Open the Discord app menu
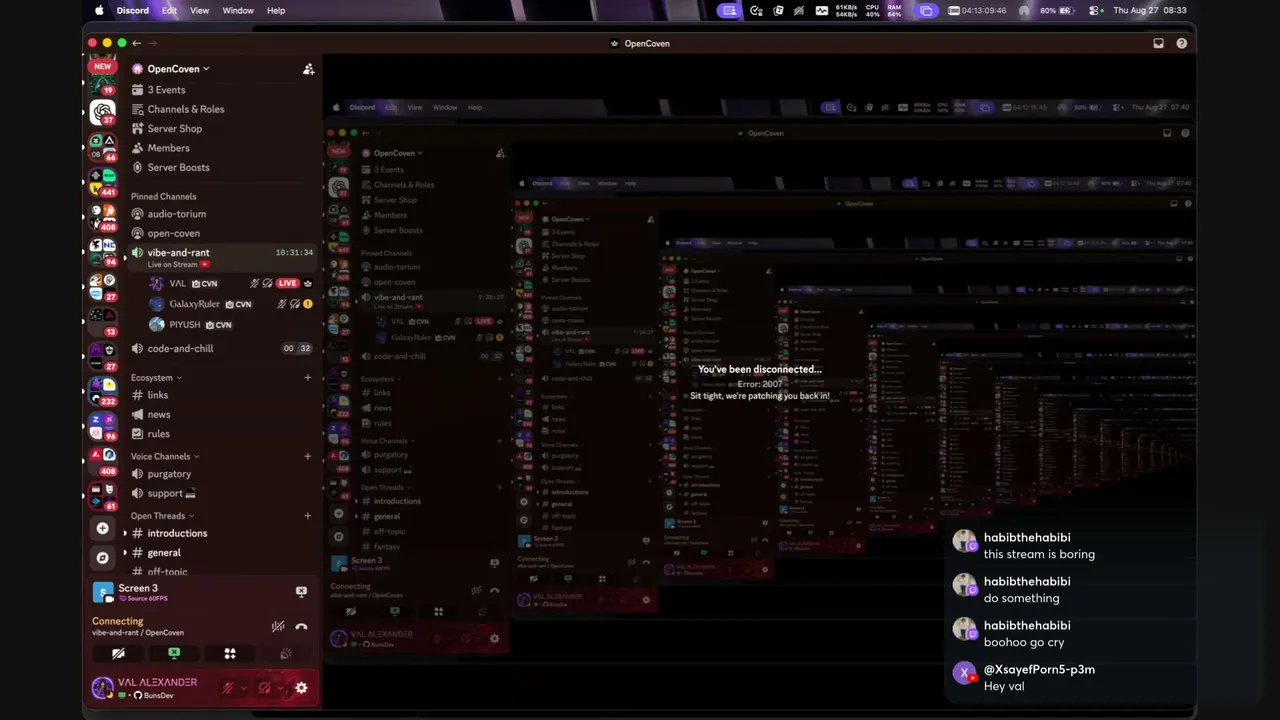The image size is (1280, 720). (x=132, y=10)
